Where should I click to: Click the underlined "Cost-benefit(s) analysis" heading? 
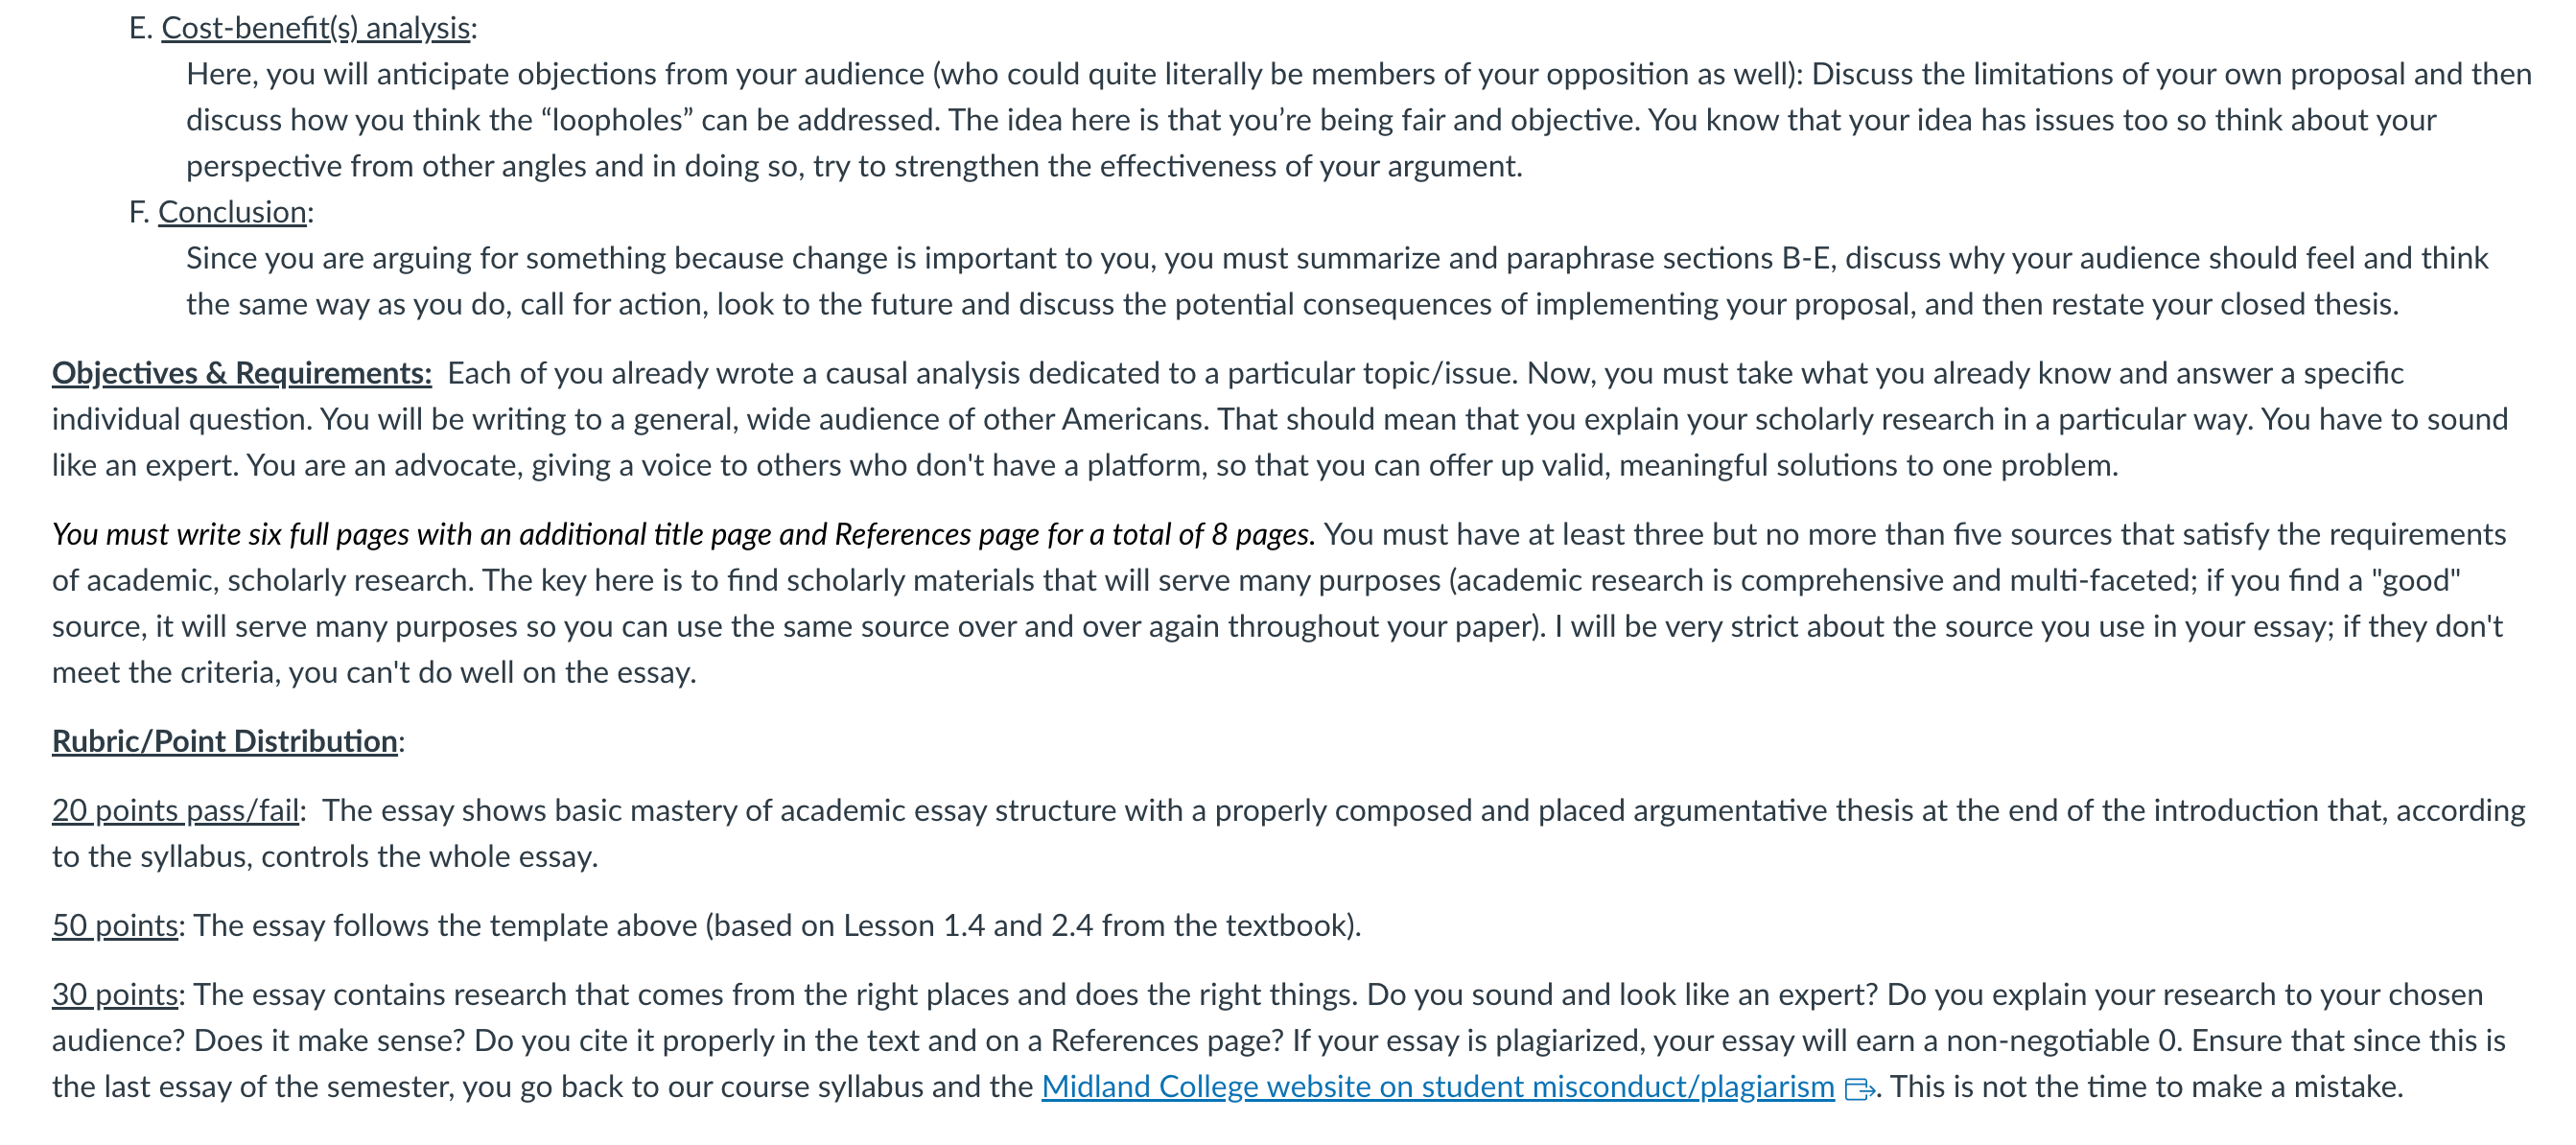tap(315, 28)
